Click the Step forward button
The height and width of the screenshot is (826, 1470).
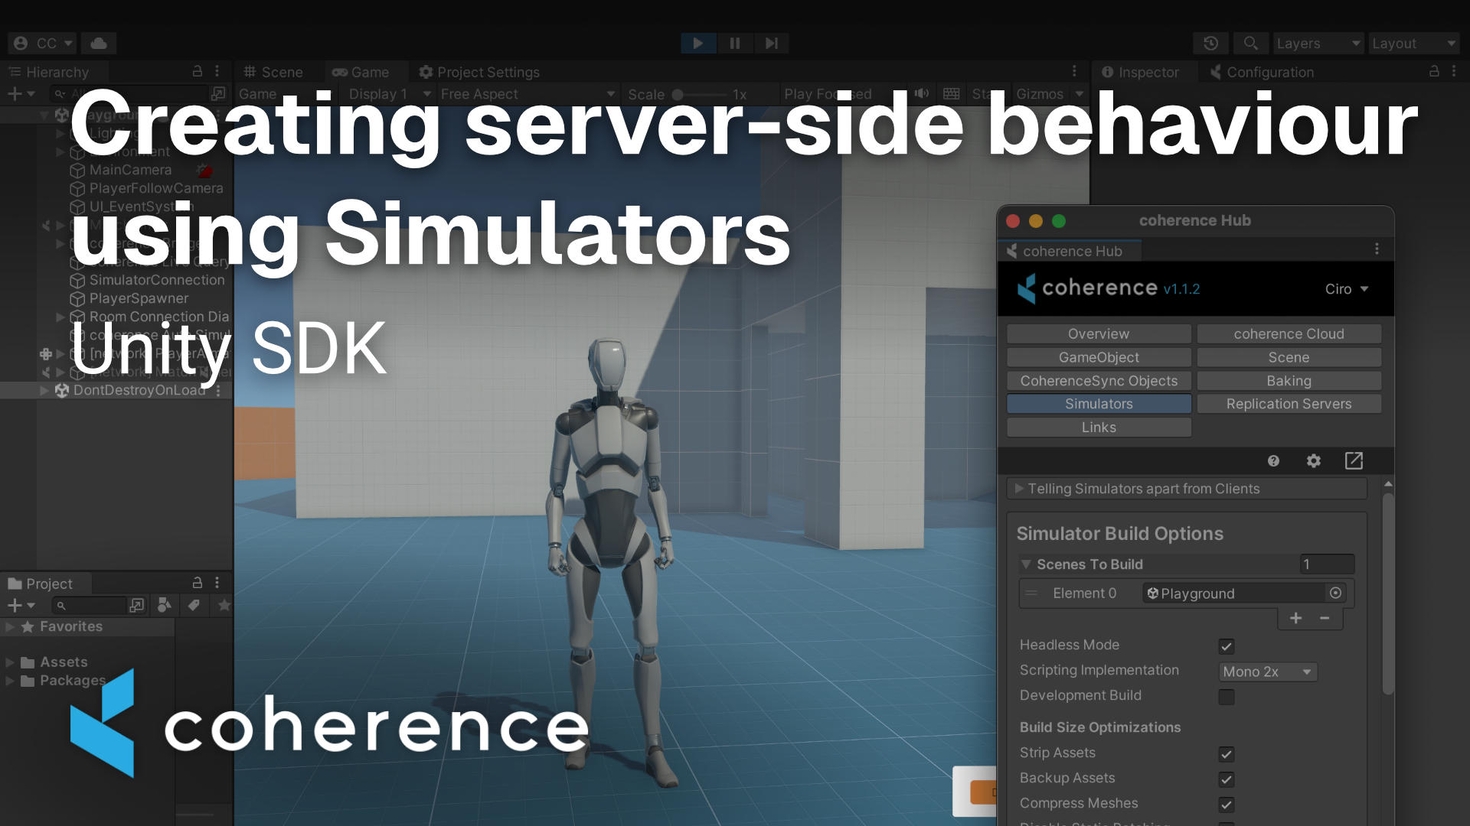pos(771,43)
